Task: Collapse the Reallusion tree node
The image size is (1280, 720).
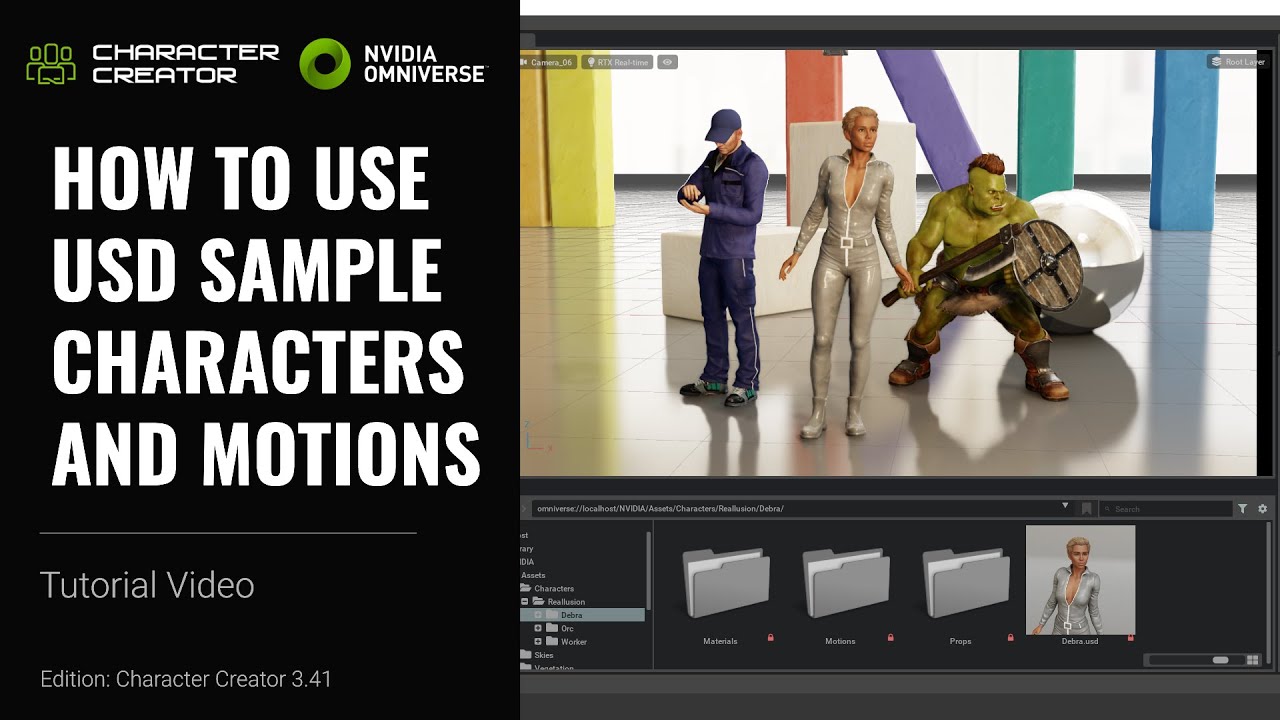Action: point(525,602)
